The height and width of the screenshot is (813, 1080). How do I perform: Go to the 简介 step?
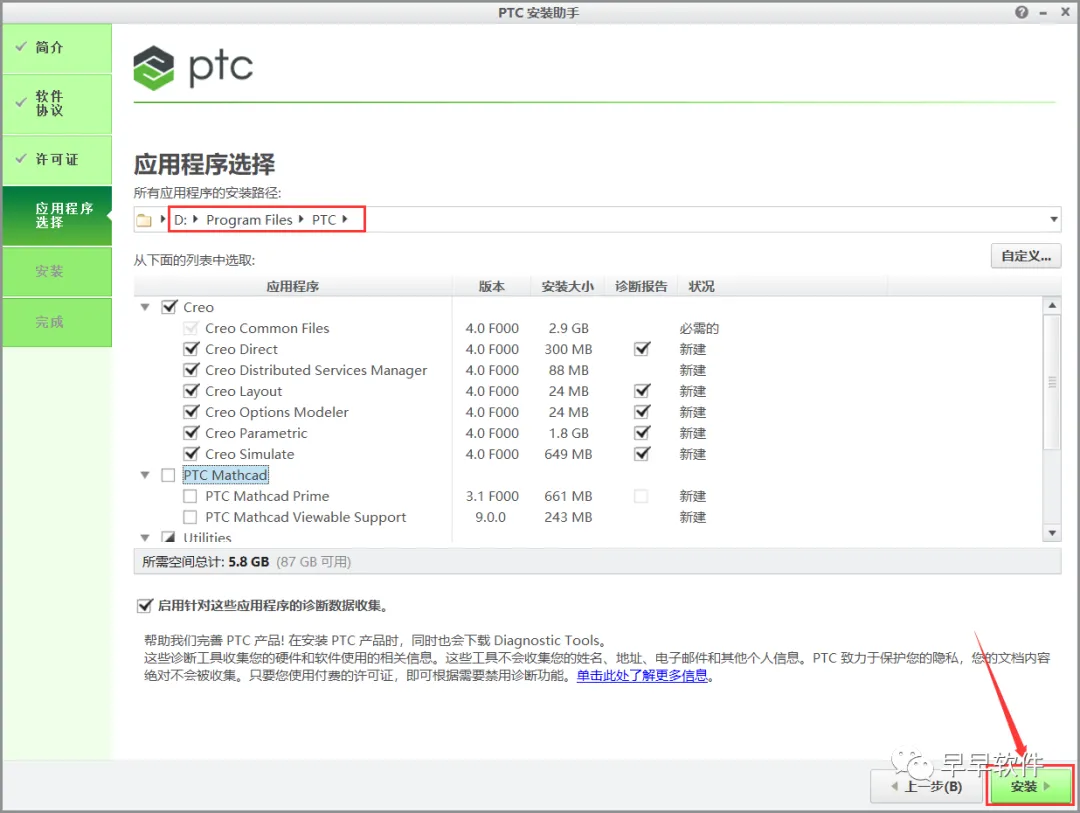pyautogui.click(x=57, y=48)
